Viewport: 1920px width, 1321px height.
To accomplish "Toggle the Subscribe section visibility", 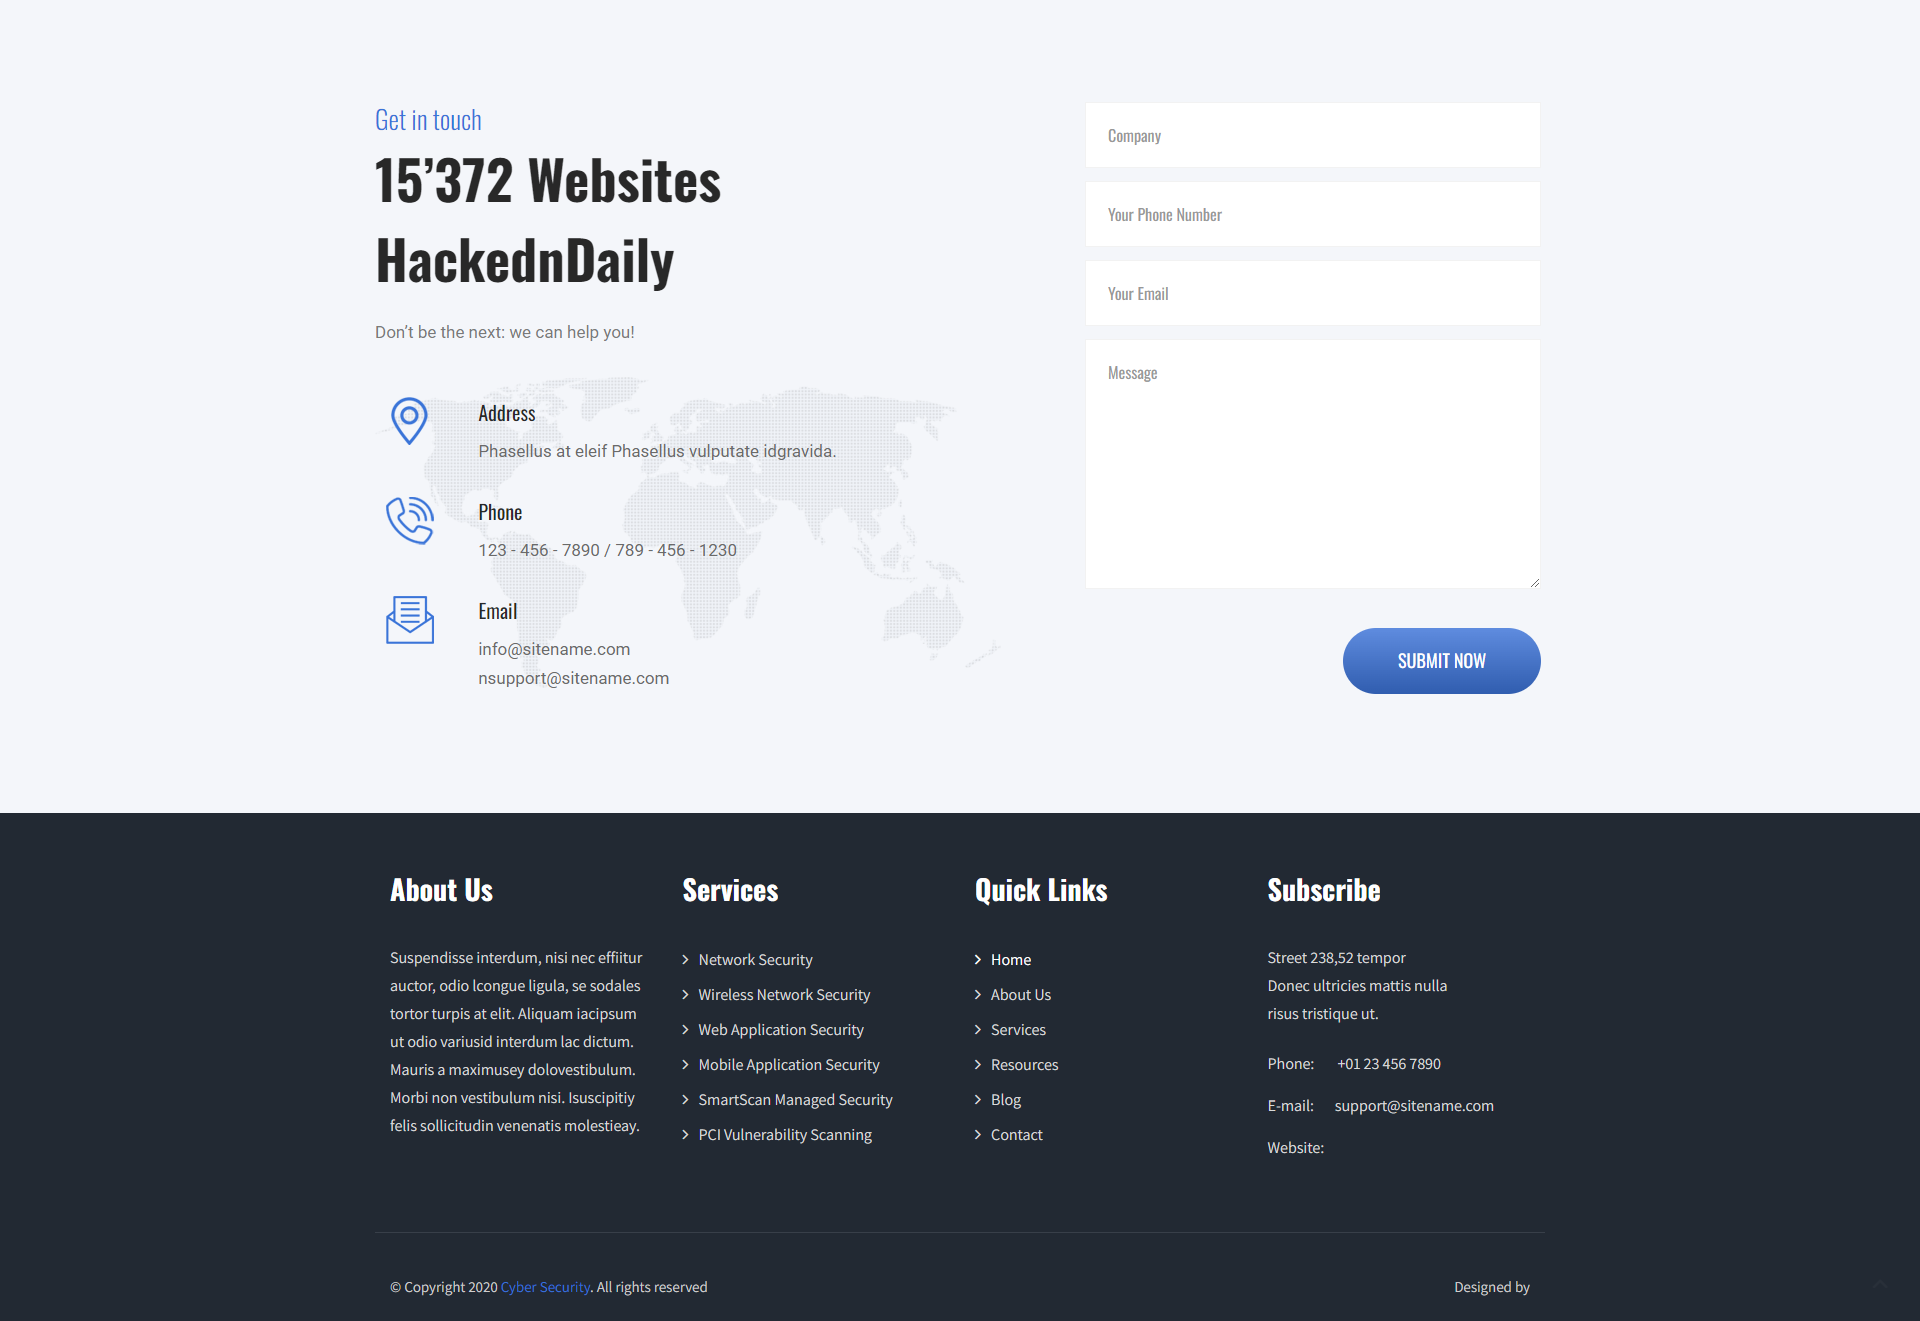I will (x=1323, y=887).
